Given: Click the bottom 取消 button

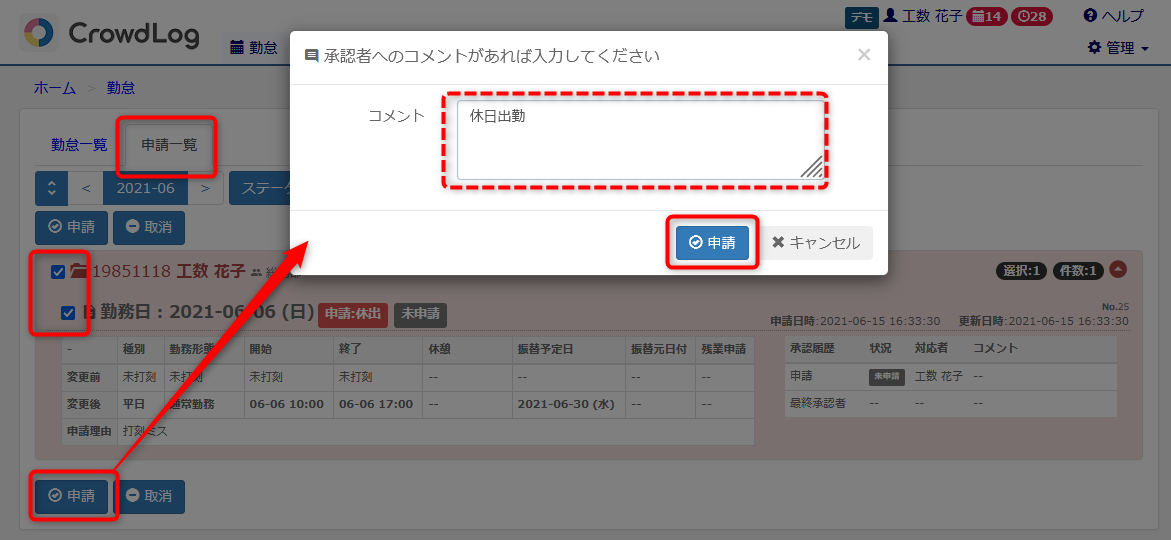Looking at the screenshot, I should 149,496.
